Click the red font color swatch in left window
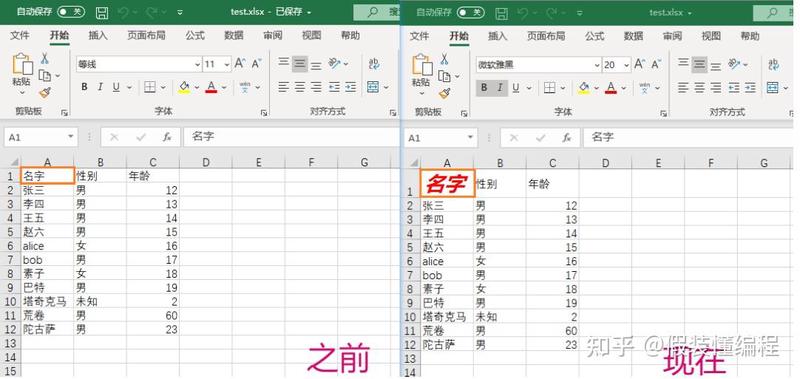Viewport: 800px width, 379px height. pyautogui.click(x=211, y=87)
